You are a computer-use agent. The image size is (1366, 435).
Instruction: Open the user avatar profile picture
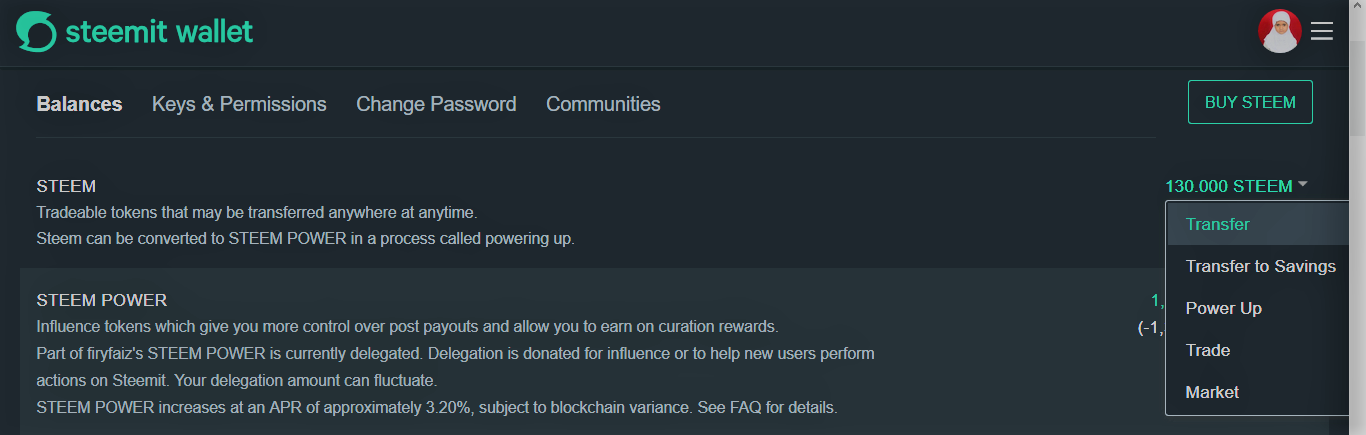click(x=1279, y=32)
